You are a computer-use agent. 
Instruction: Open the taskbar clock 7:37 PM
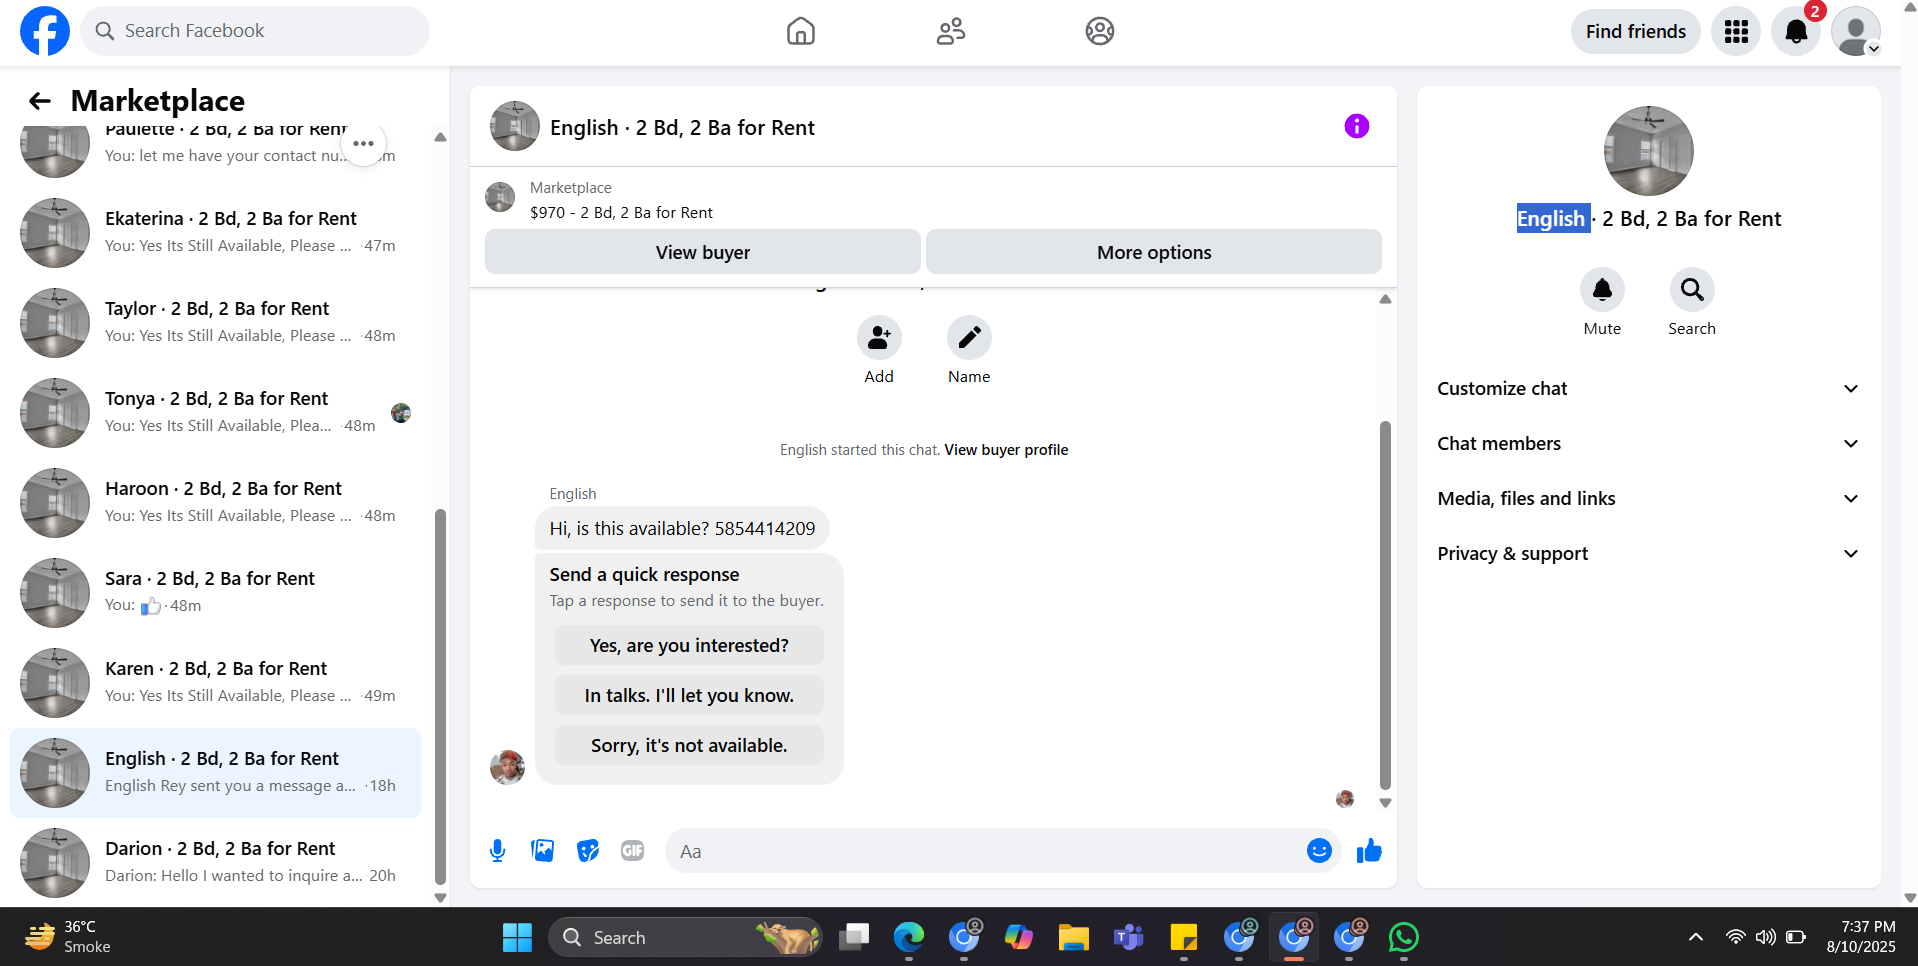coord(1861,938)
